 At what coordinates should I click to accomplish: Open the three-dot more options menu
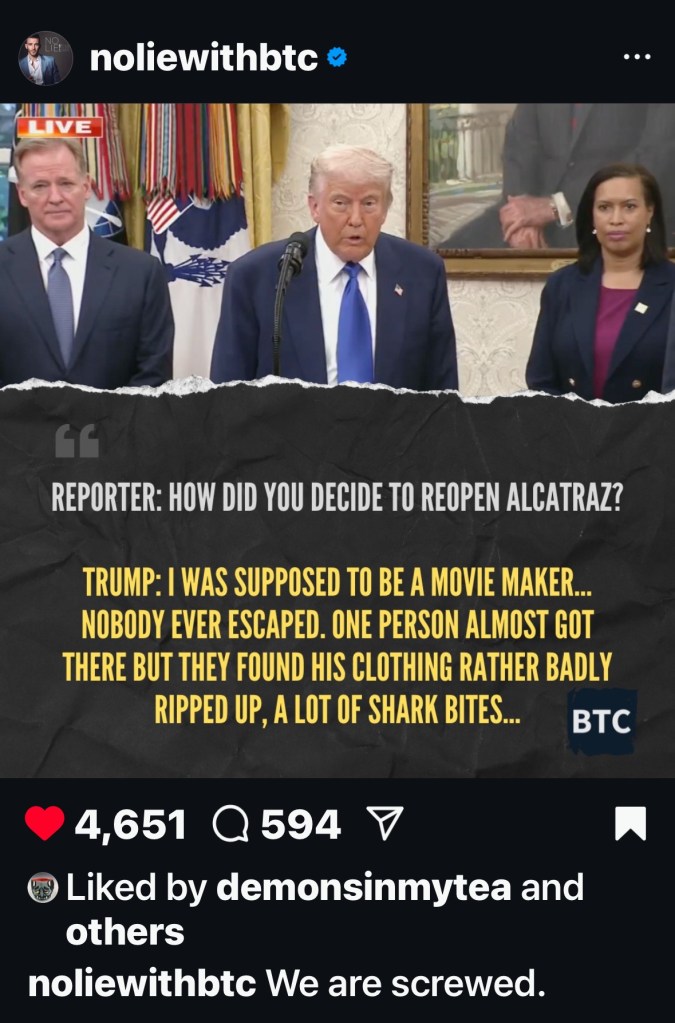[x=637, y=57]
